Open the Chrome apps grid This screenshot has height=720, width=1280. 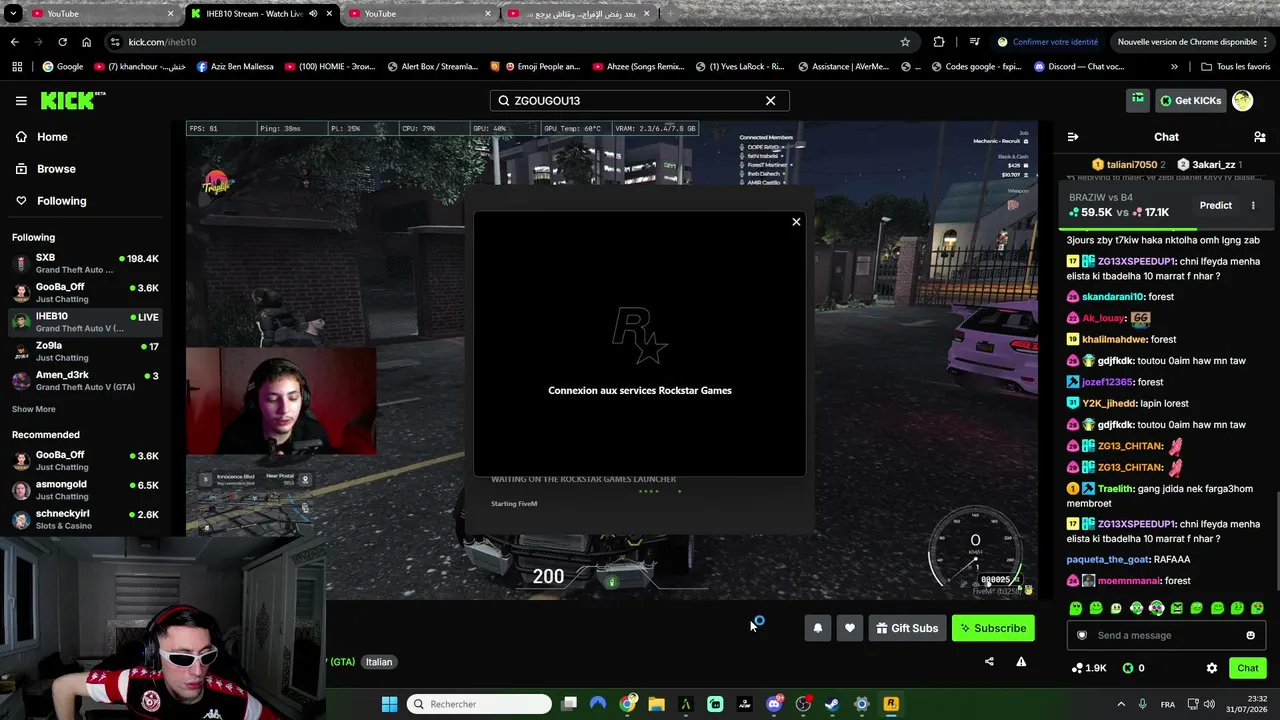point(17,67)
